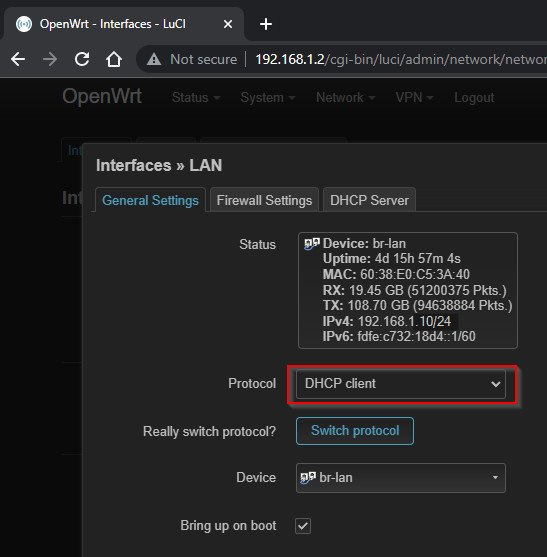547x557 pixels.
Task: Click the site favicon in browser tab
Action: (x=24, y=24)
